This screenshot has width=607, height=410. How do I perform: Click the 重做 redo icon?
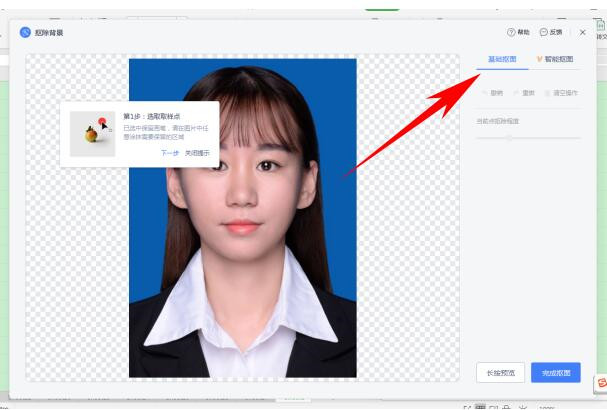point(514,93)
